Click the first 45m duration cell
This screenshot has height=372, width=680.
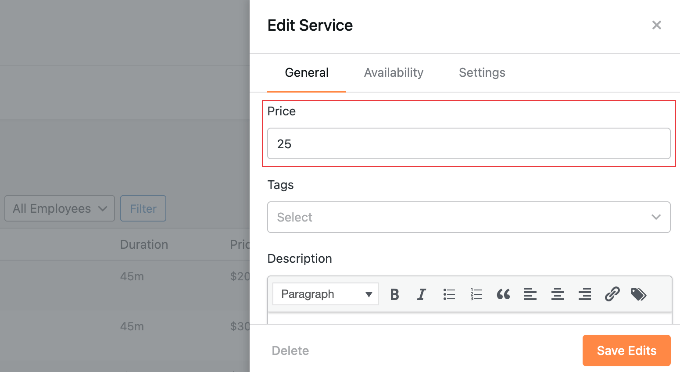coord(132,276)
